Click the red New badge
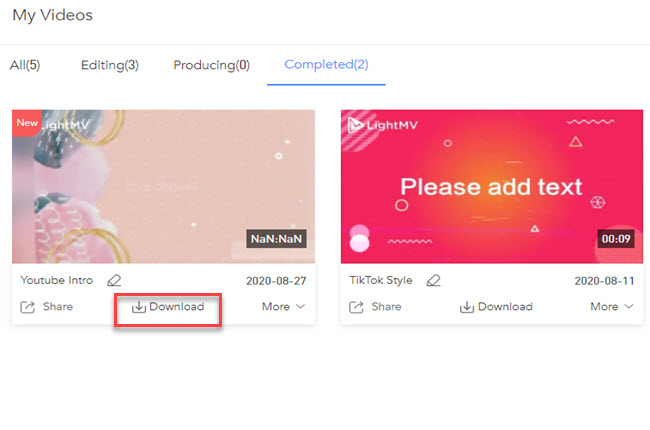This screenshot has width=650, height=430. tap(27, 122)
